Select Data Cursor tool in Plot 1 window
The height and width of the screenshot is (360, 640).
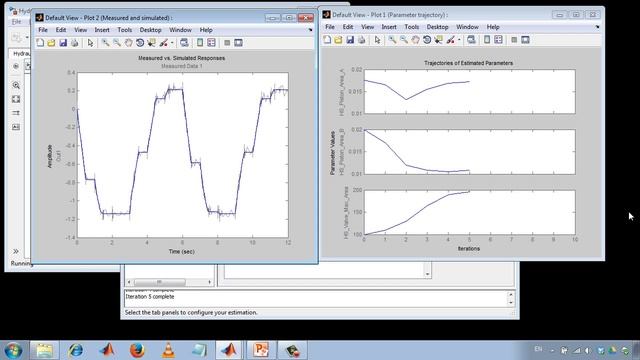tap(438, 40)
